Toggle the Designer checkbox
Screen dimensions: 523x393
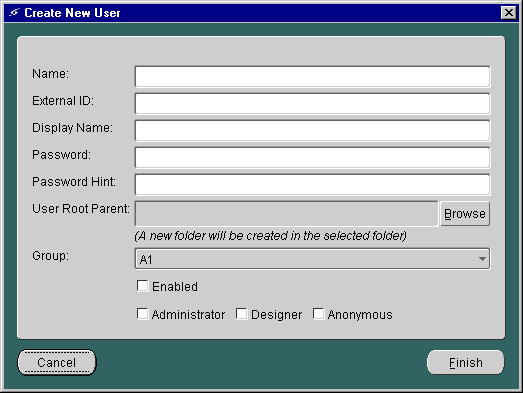pyautogui.click(x=241, y=314)
